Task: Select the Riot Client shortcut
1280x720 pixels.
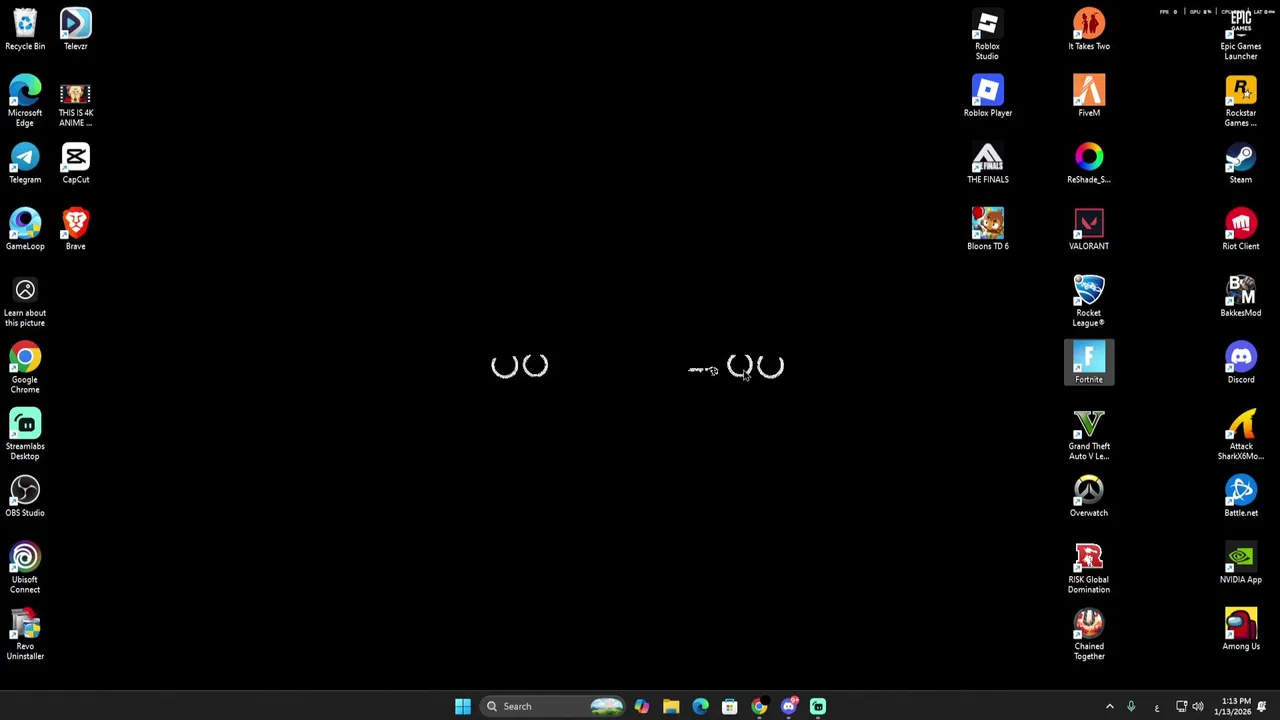Action: (x=1240, y=229)
